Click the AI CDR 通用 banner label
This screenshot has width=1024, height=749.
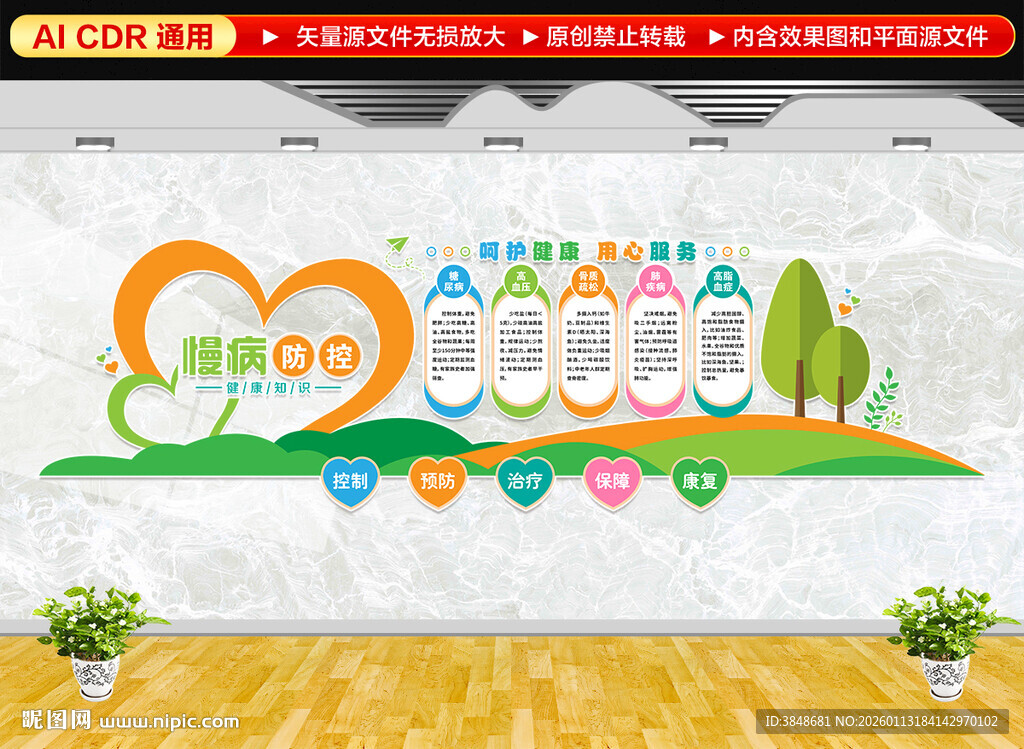click(x=123, y=37)
